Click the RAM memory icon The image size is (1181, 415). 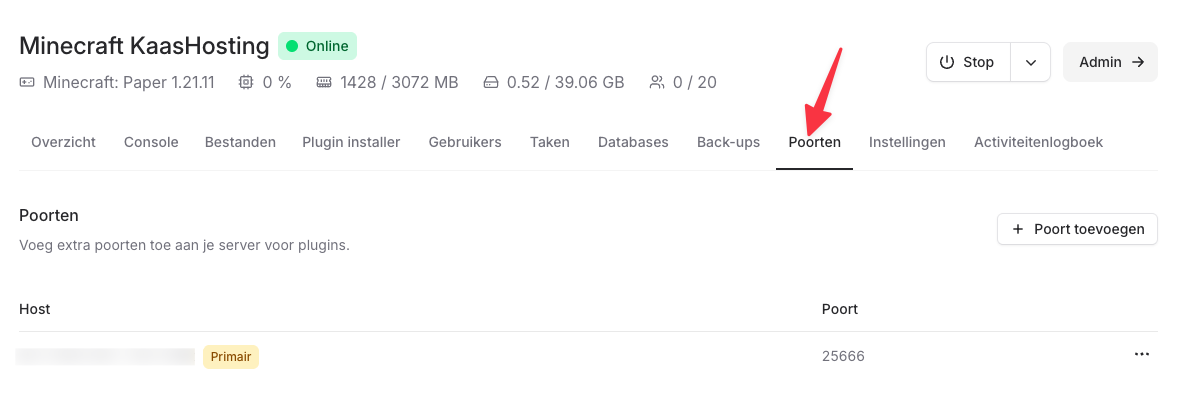[x=324, y=82]
